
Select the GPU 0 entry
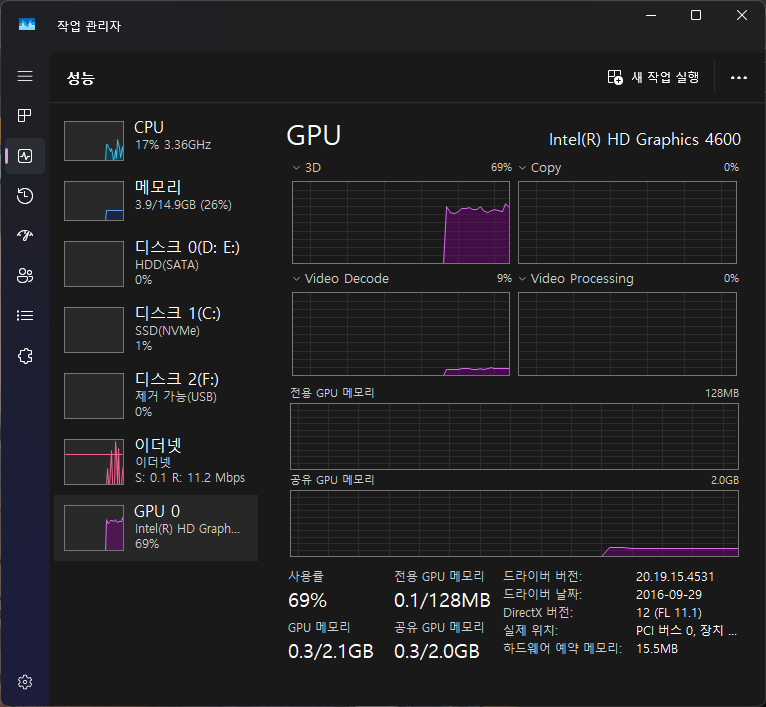coord(156,528)
